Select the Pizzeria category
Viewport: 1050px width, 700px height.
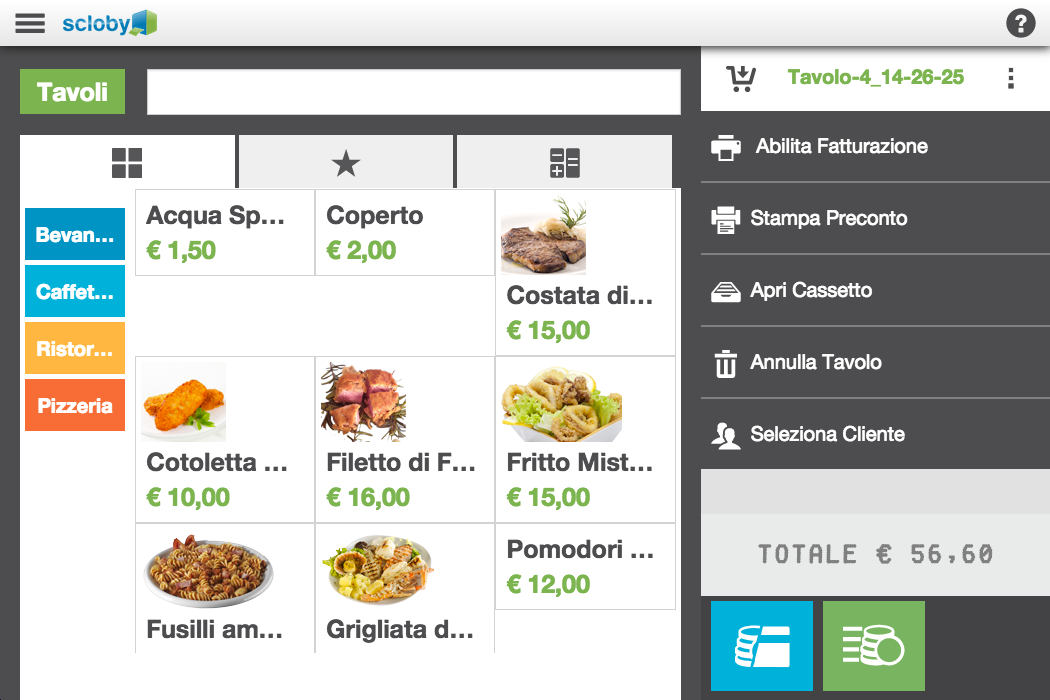[x=75, y=406]
